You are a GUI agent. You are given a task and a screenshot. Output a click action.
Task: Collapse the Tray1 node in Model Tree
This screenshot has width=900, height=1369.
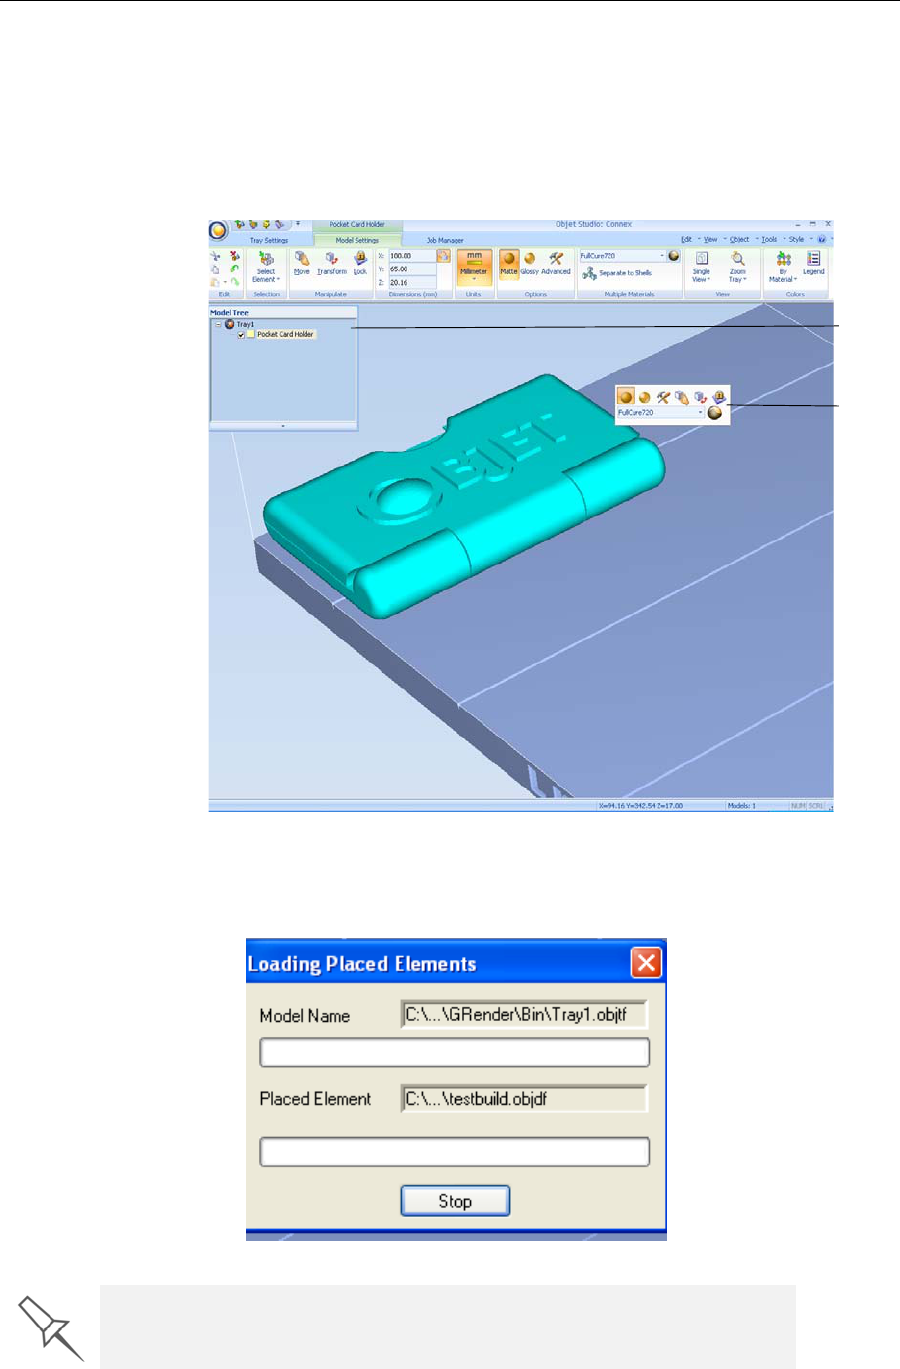(219, 324)
